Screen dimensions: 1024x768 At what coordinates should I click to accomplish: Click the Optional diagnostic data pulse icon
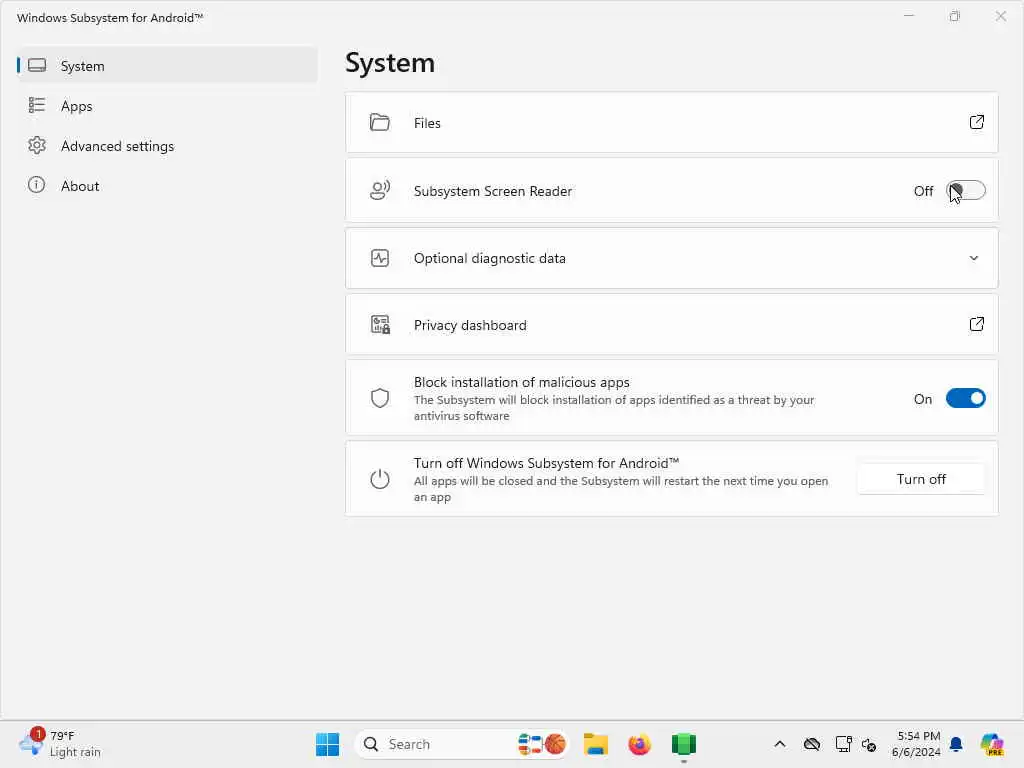pyautogui.click(x=379, y=258)
